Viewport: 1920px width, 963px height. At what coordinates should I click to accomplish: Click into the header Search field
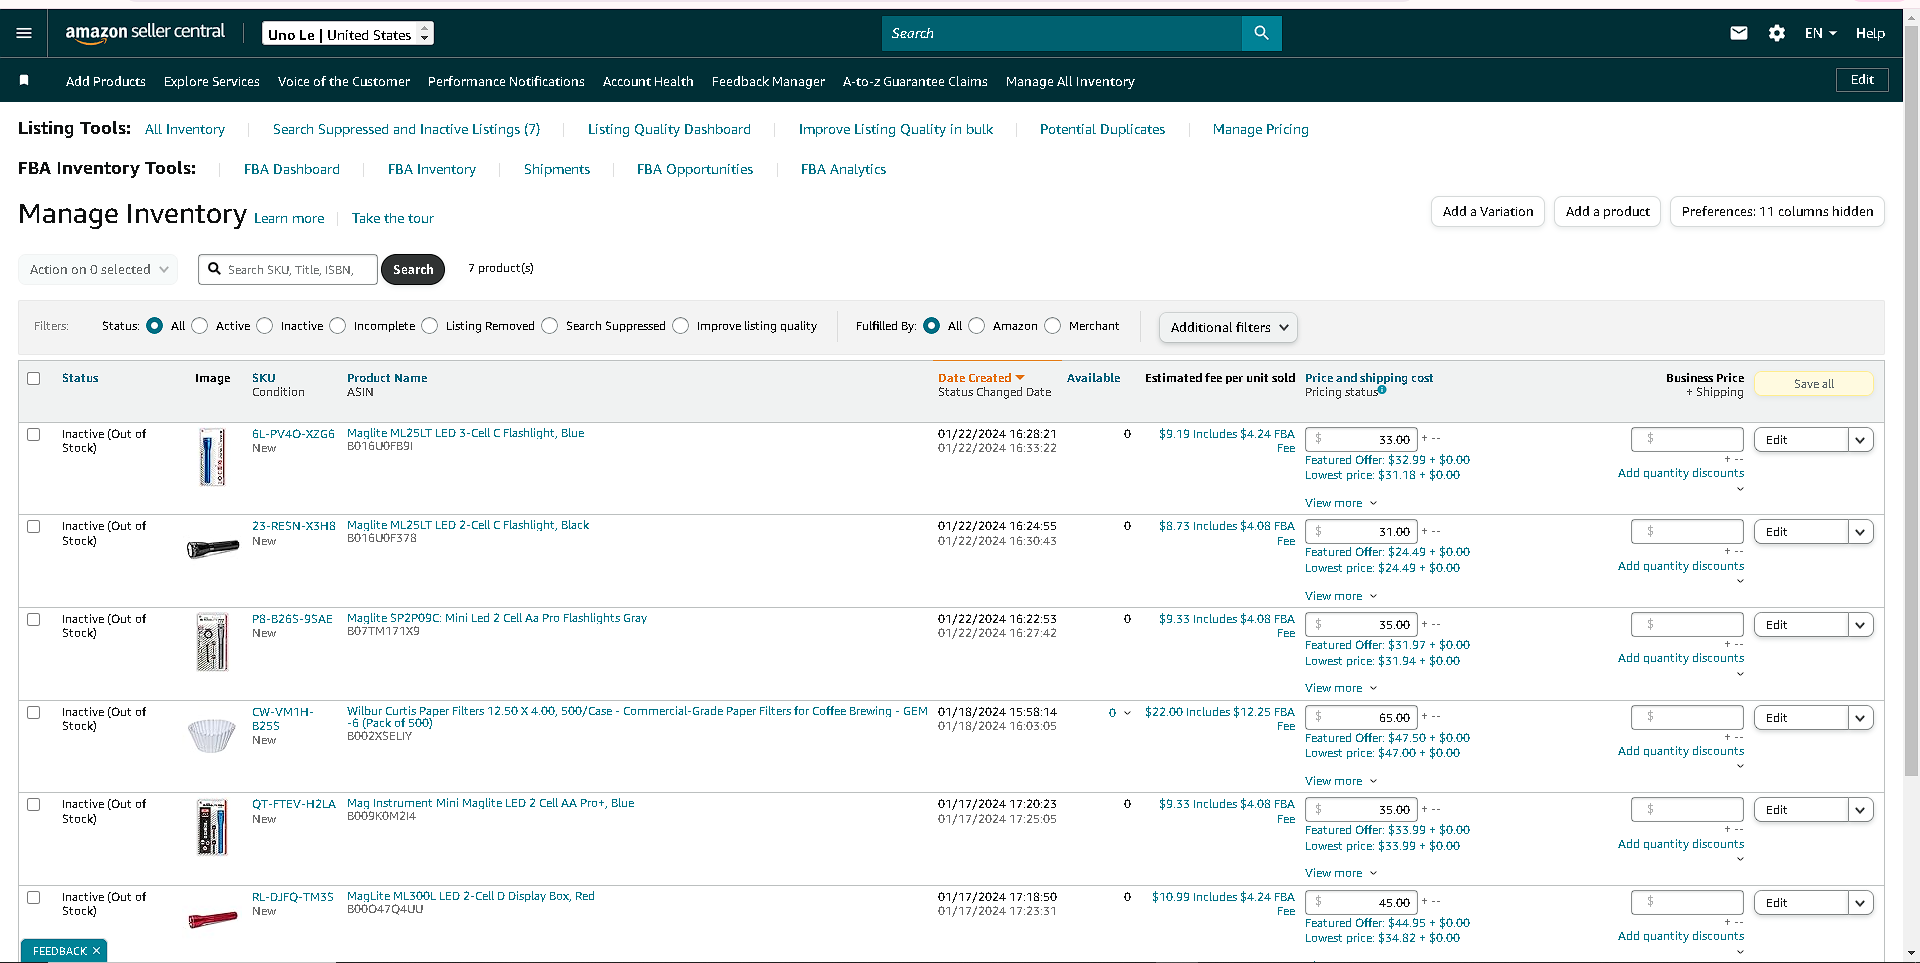(1062, 33)
